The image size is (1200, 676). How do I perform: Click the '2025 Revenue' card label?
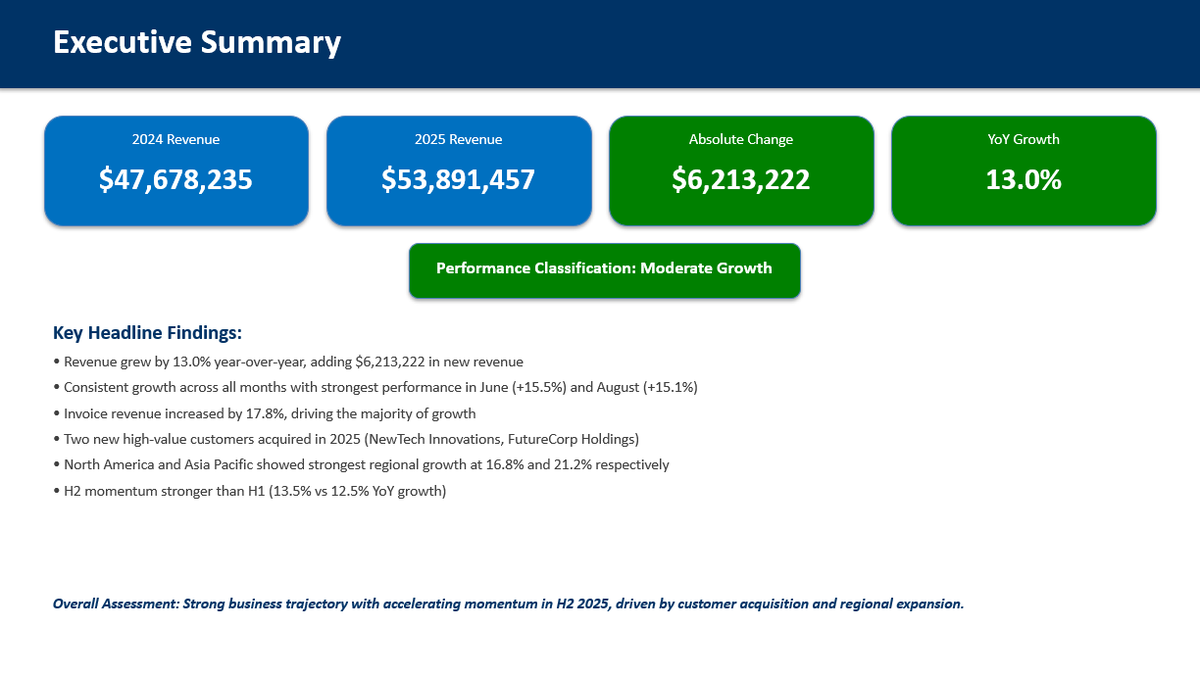click(x=459, y=140)
